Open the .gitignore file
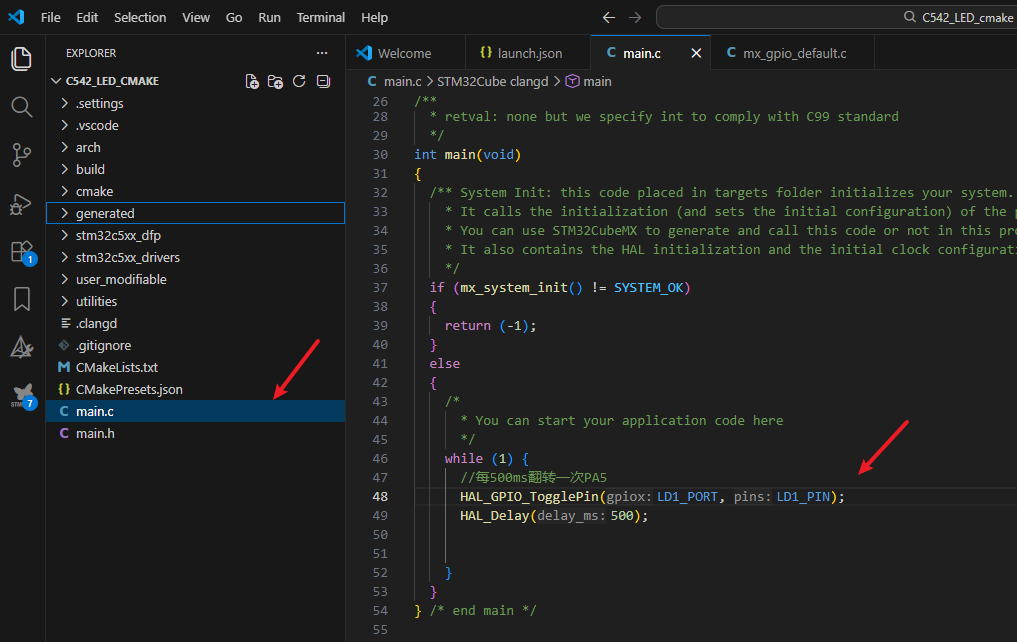This screenshot has width=1017, height=642. pyautogui.click(x=195, y=346)
